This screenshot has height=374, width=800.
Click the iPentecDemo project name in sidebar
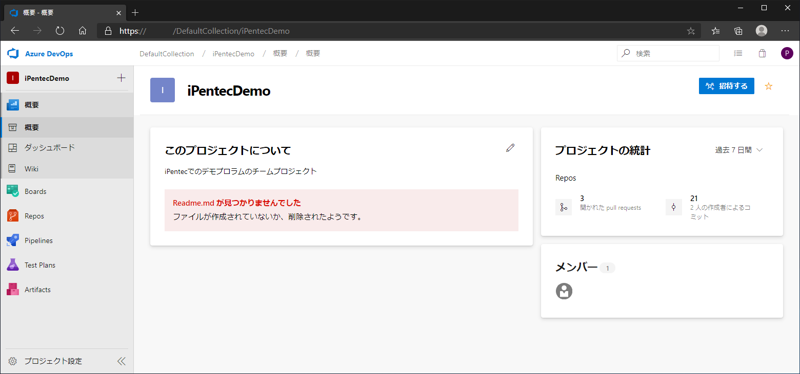[x=47, y=79]
